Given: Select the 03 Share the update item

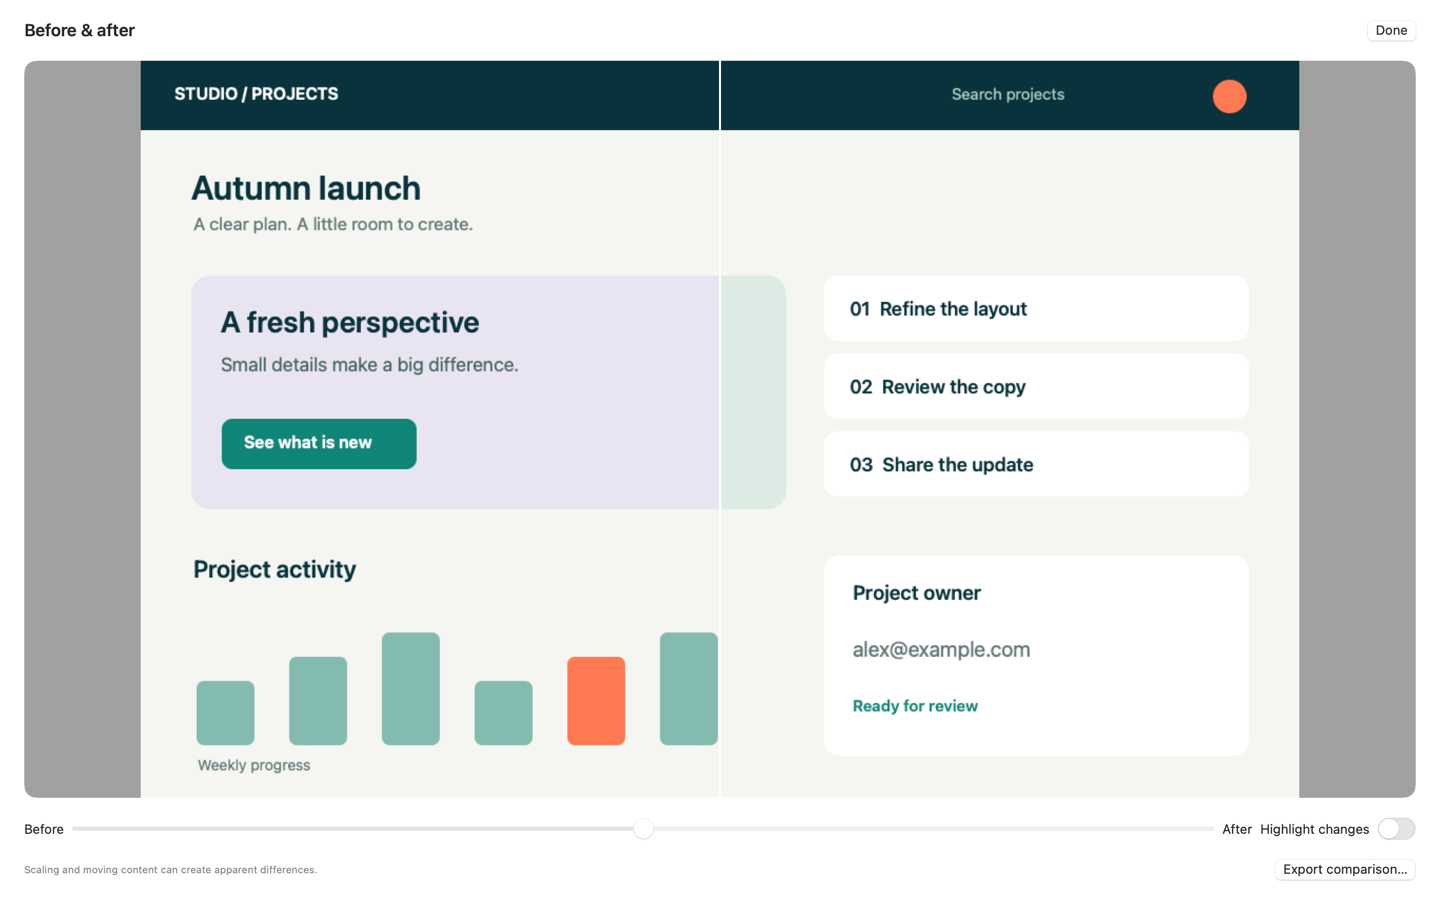Looking at the screenshot, I should [1036, 464].
